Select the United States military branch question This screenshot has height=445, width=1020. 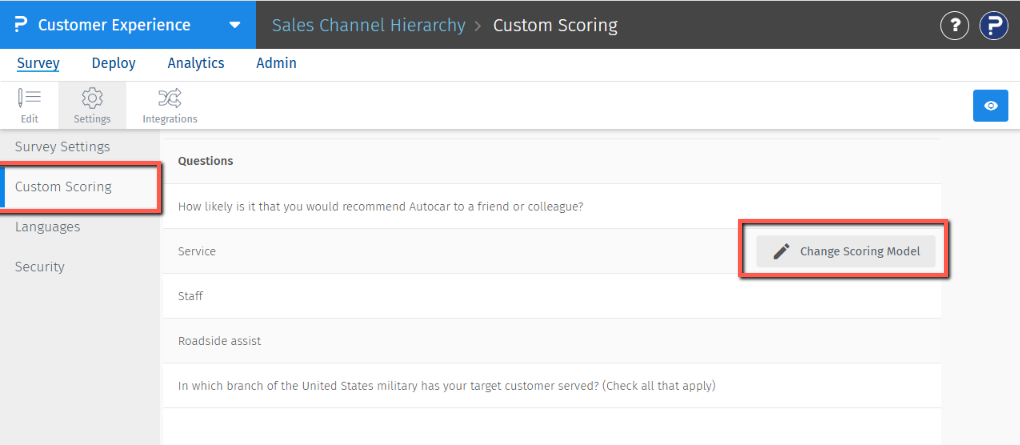point(552,386)
